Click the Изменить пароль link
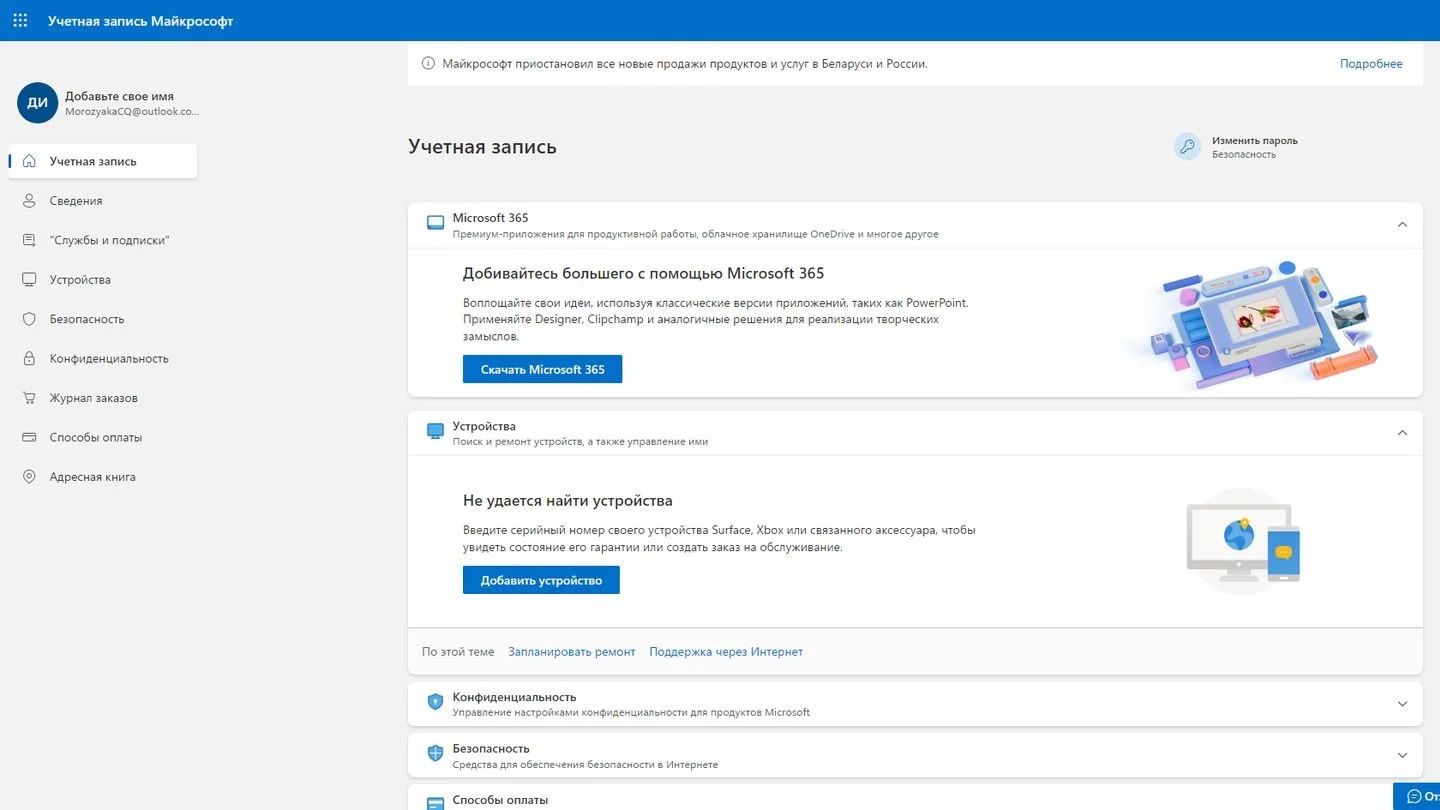Viewport: 1440px width, 810px height. click(x=1255, y=141)
